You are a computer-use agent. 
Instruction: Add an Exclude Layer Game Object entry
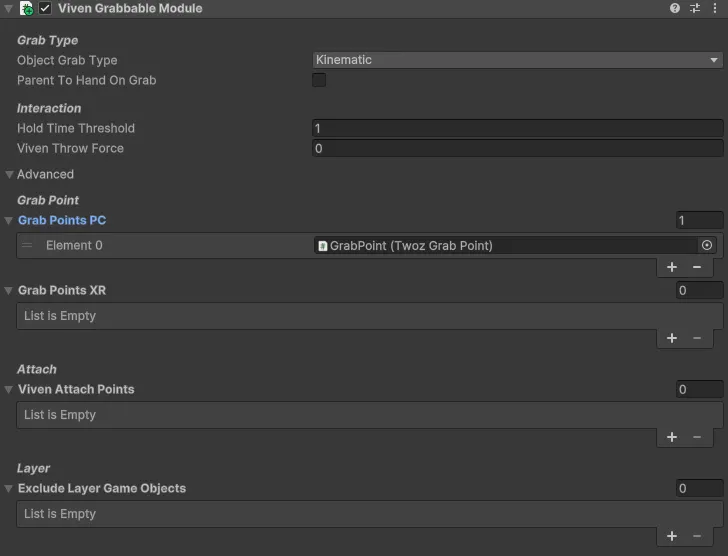pos(672,536)
